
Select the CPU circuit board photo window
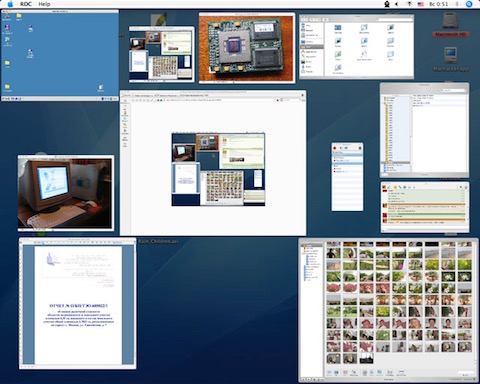click(x=247, y=48)
